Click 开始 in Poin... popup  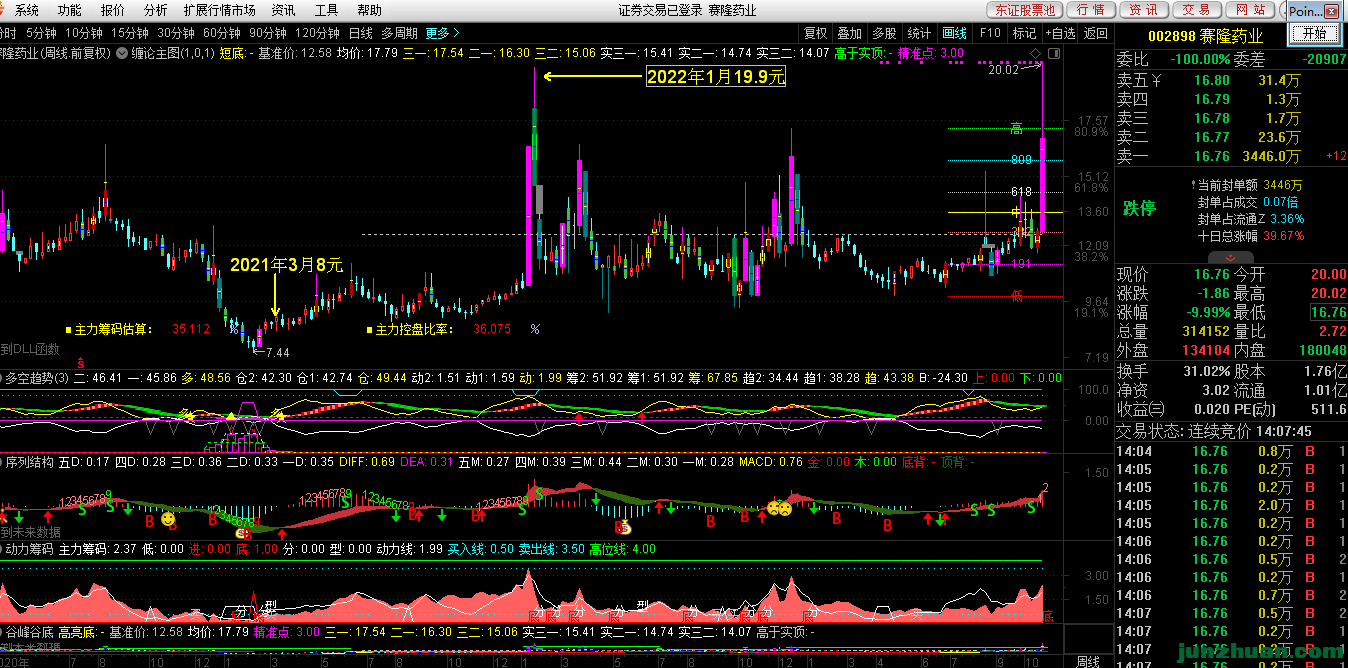(1314, 33)
